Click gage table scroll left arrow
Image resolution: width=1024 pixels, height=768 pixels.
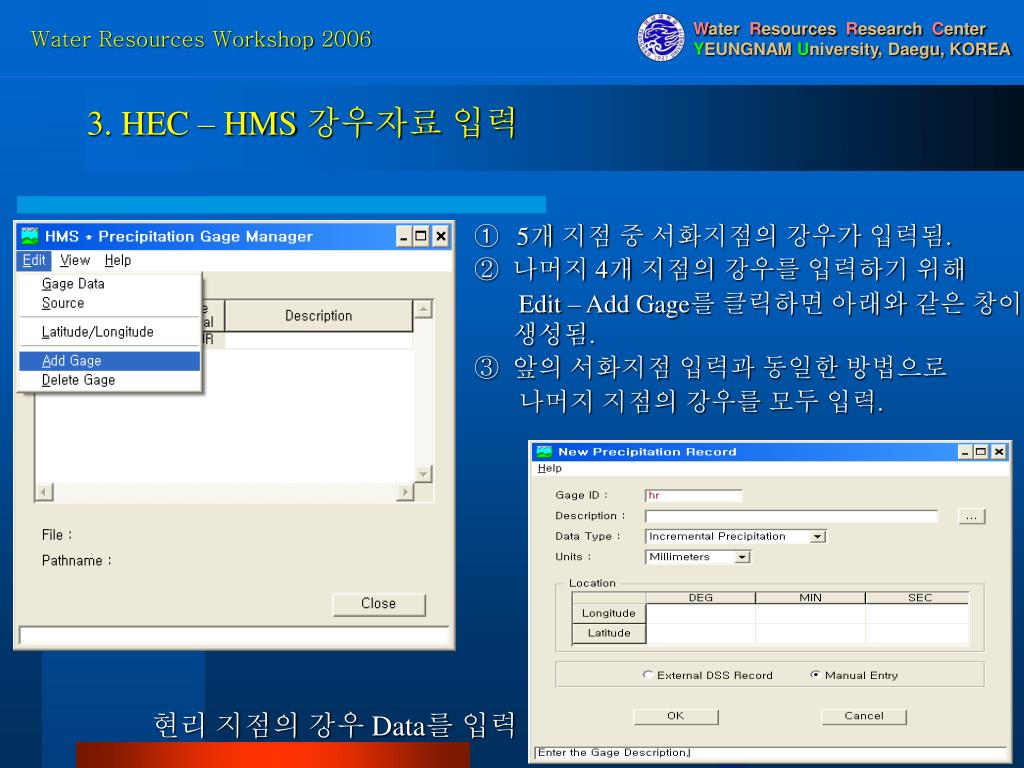[44, 492]
